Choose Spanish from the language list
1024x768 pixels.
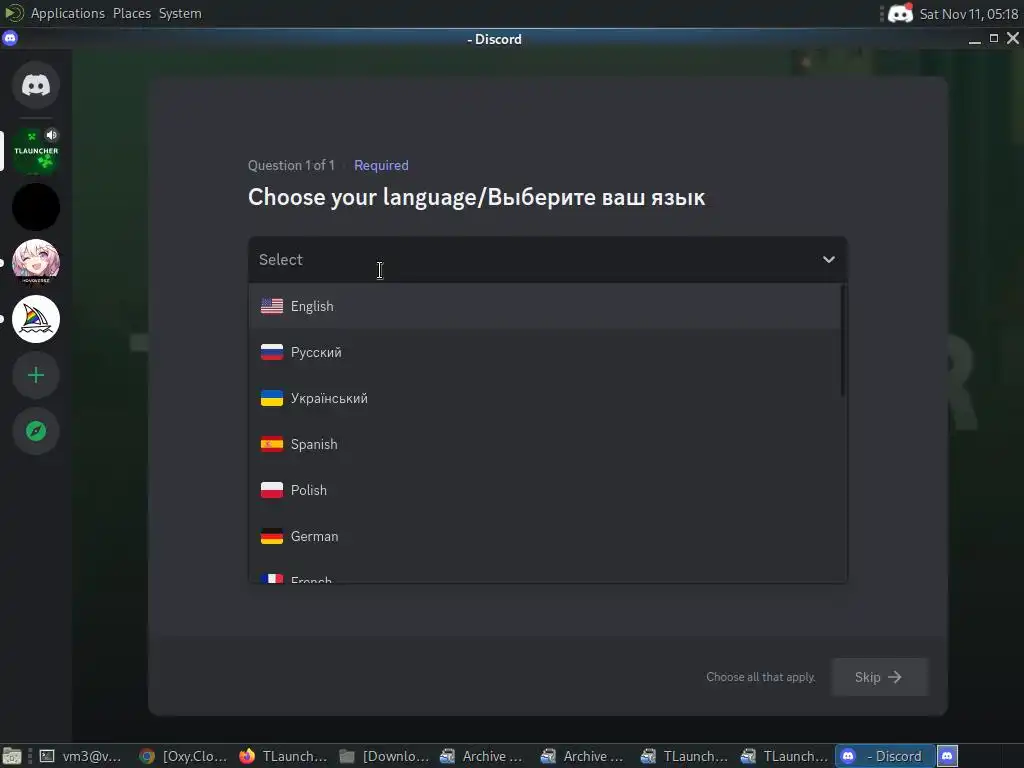[x=545, y=444]
